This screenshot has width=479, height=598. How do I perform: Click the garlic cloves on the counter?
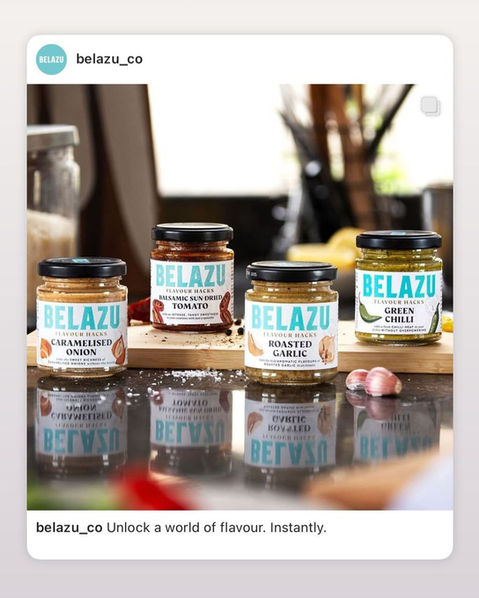pos(373,381)
